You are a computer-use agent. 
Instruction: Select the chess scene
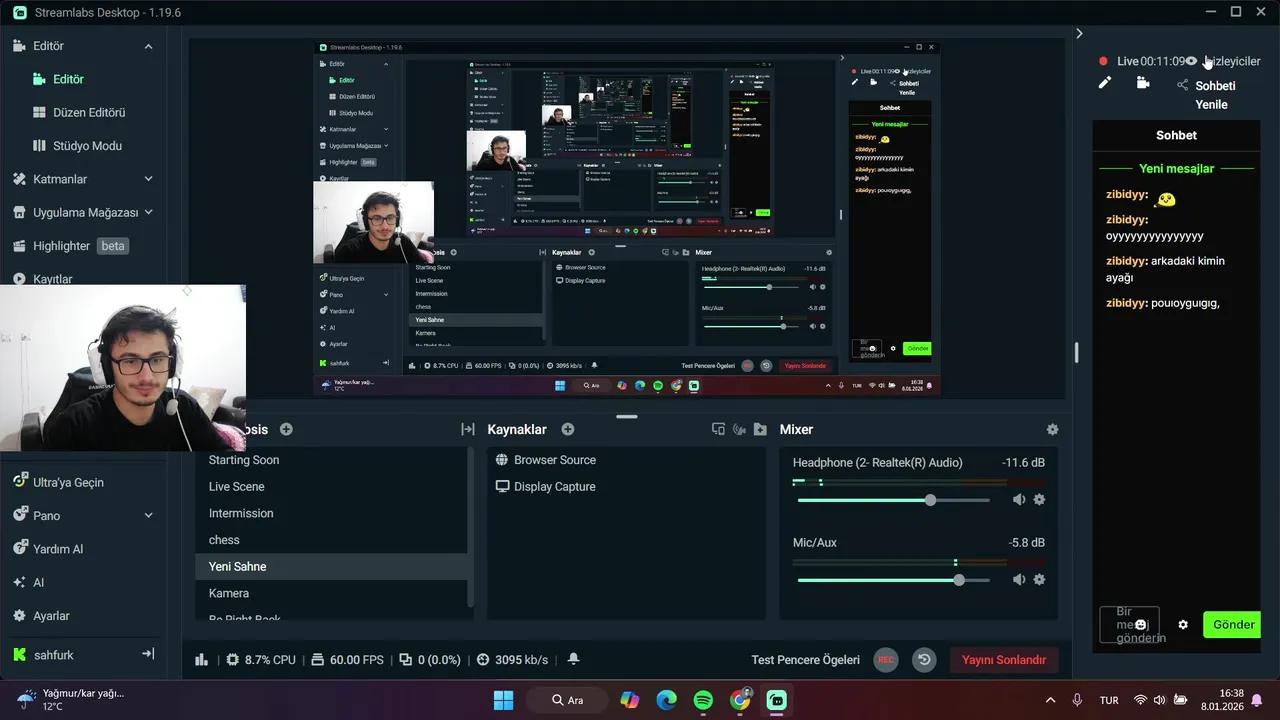click(x=331, y=540)
